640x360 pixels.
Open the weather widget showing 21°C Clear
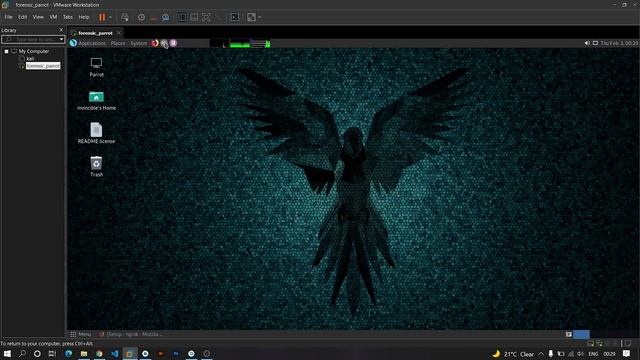tap(513, 354)
